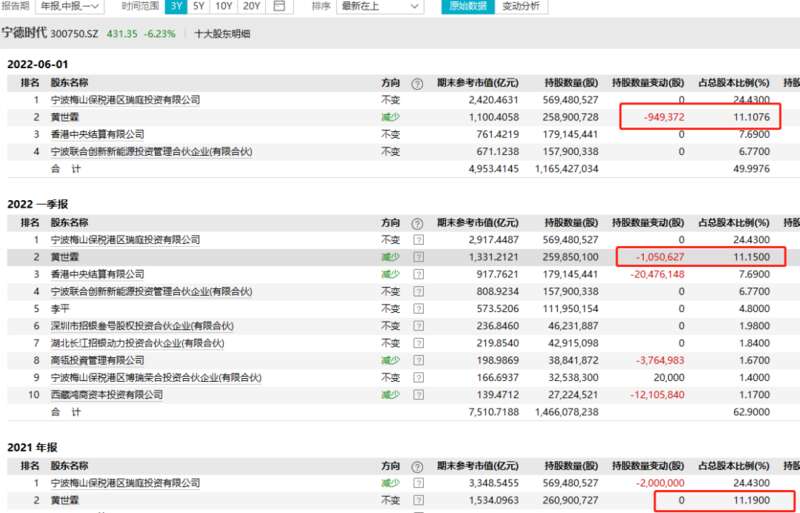Screen dimensions: 800x513
Task: Select the 5Y time range
Action: [x=199, y=6]
